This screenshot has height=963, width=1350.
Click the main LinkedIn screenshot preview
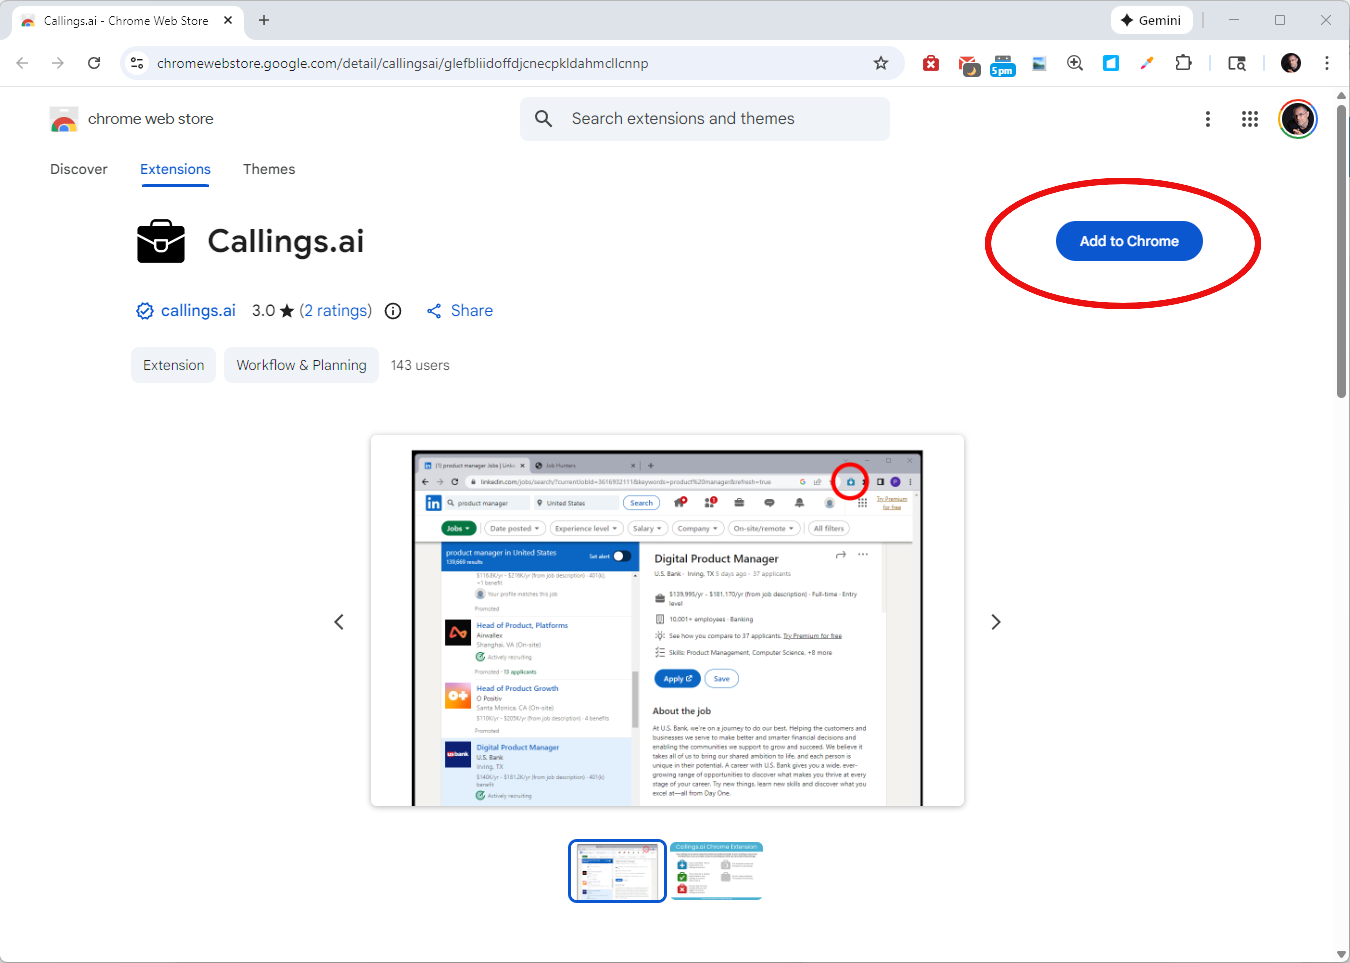coord(667,620)
